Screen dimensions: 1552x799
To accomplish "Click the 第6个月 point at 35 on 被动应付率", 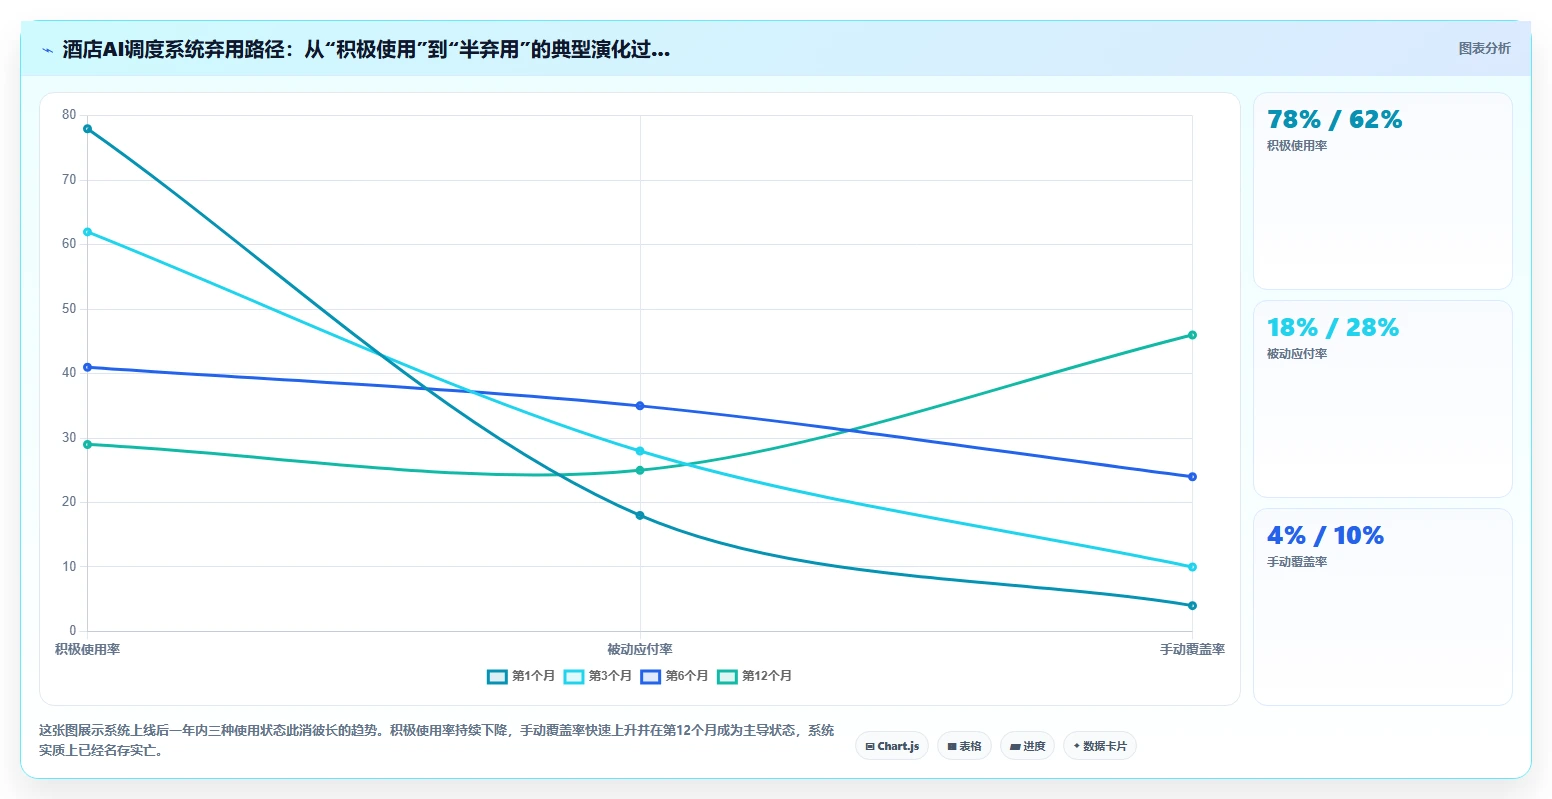I will pos(640,406).
